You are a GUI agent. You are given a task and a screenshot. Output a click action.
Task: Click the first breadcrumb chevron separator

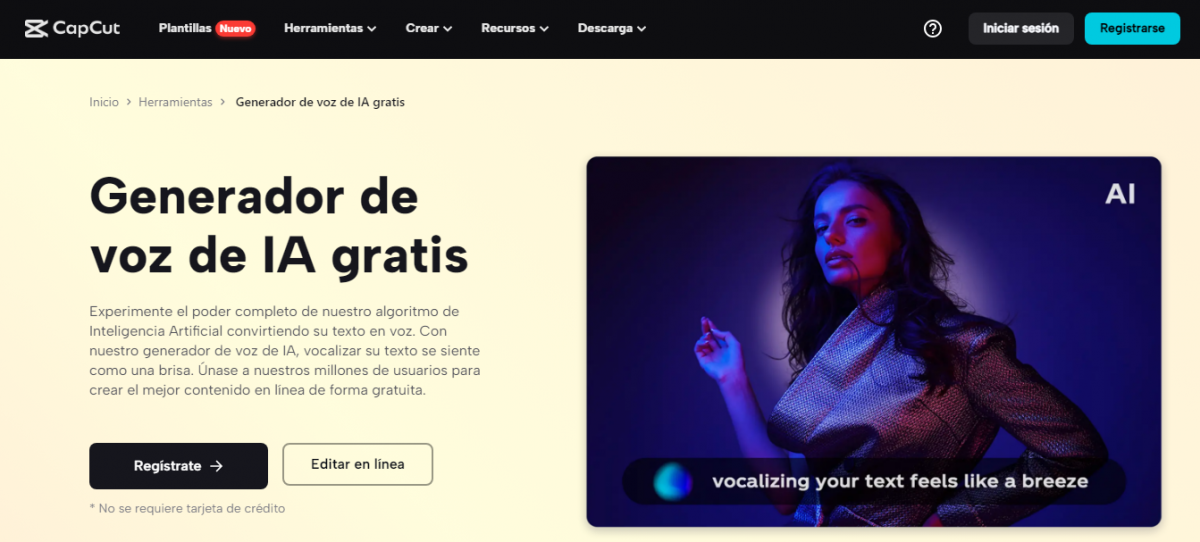pyautogui.click(x=129, y=102)
